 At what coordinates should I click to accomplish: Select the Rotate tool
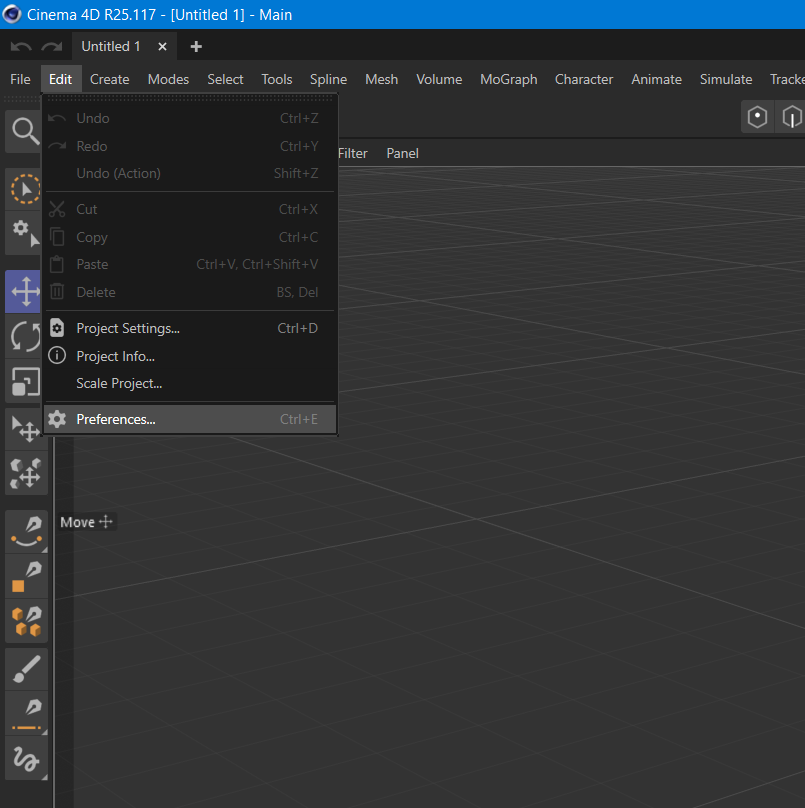pyautogui.click(x=25, y=336)
